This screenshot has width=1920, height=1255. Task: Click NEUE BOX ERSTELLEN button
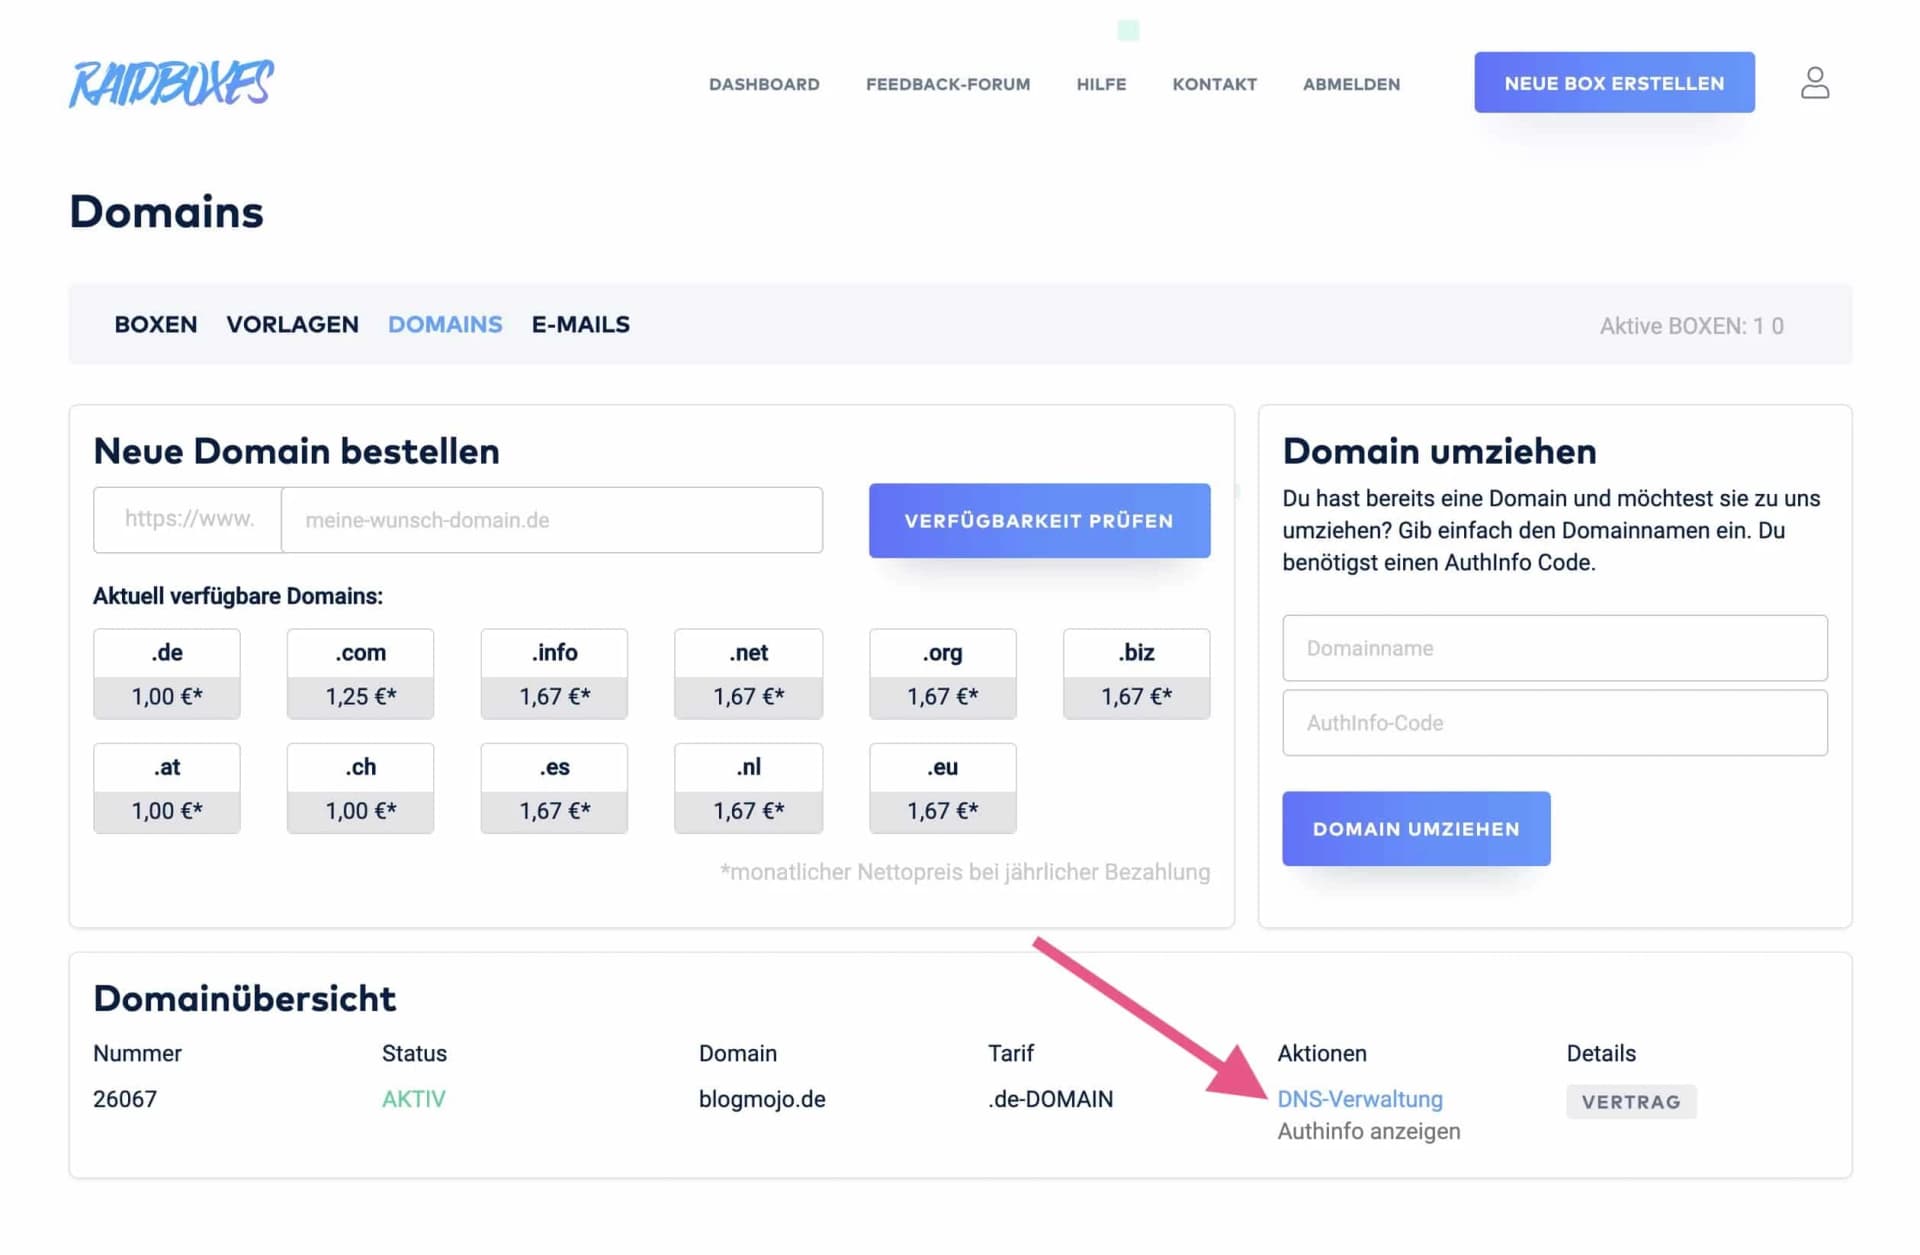pos(1613,82)
